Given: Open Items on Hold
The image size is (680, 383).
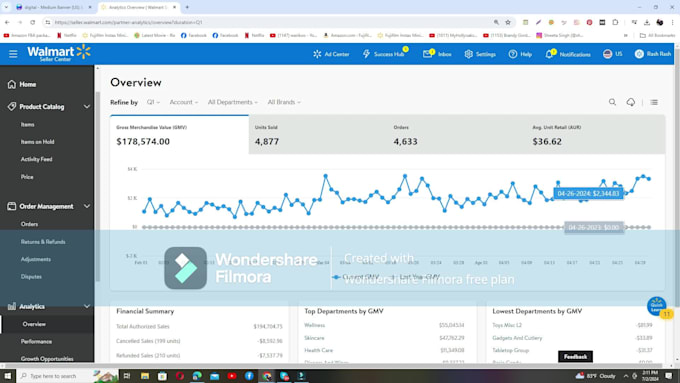Looking at the screenshot, I should pos(37,142).
